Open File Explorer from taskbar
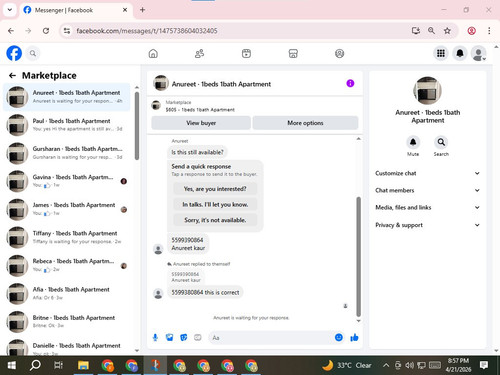This screenshot has width=500, height=375. point(83,365)
